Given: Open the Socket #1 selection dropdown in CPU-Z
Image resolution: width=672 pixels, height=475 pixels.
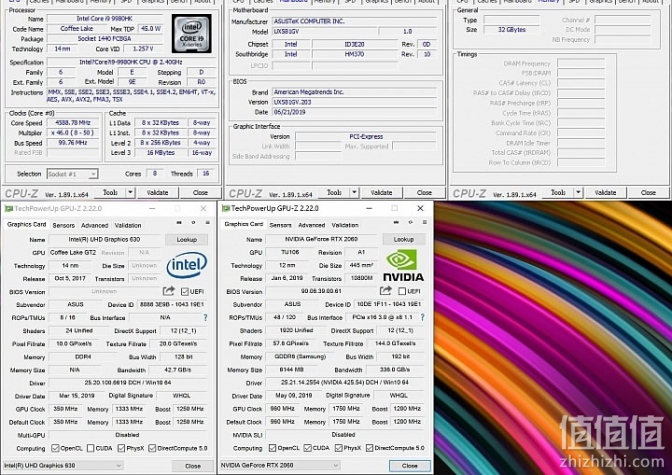Looking at the screenshot, I should coord(72,174).
